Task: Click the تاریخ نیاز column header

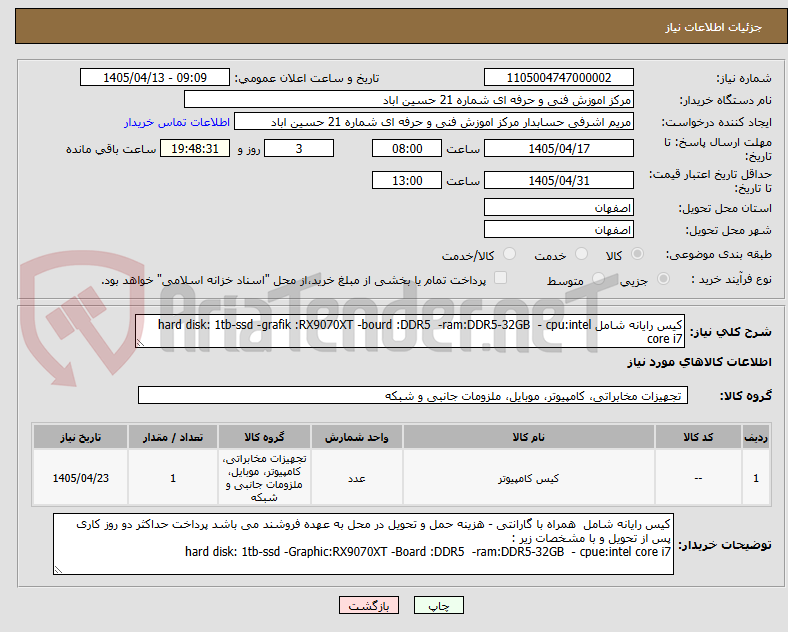Action: point(80,437)
